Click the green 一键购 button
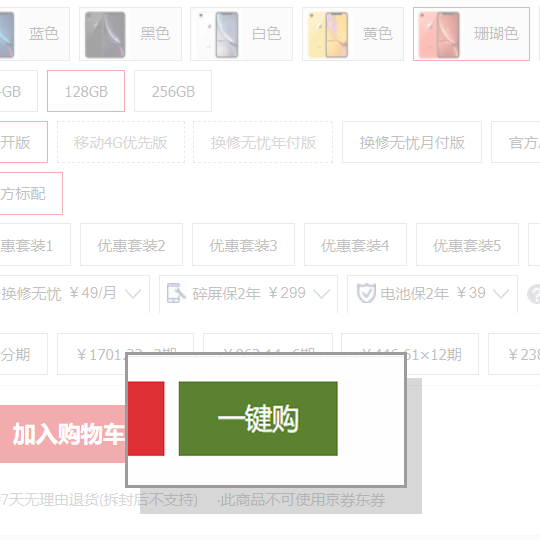This screenshot has height=540, width=540. (258, 418)
